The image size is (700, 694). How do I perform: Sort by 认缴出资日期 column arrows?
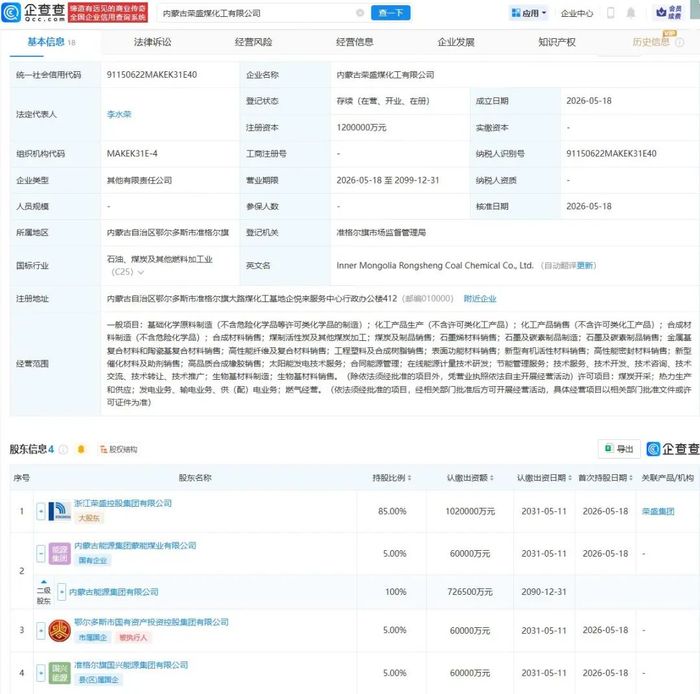(570, 478)
